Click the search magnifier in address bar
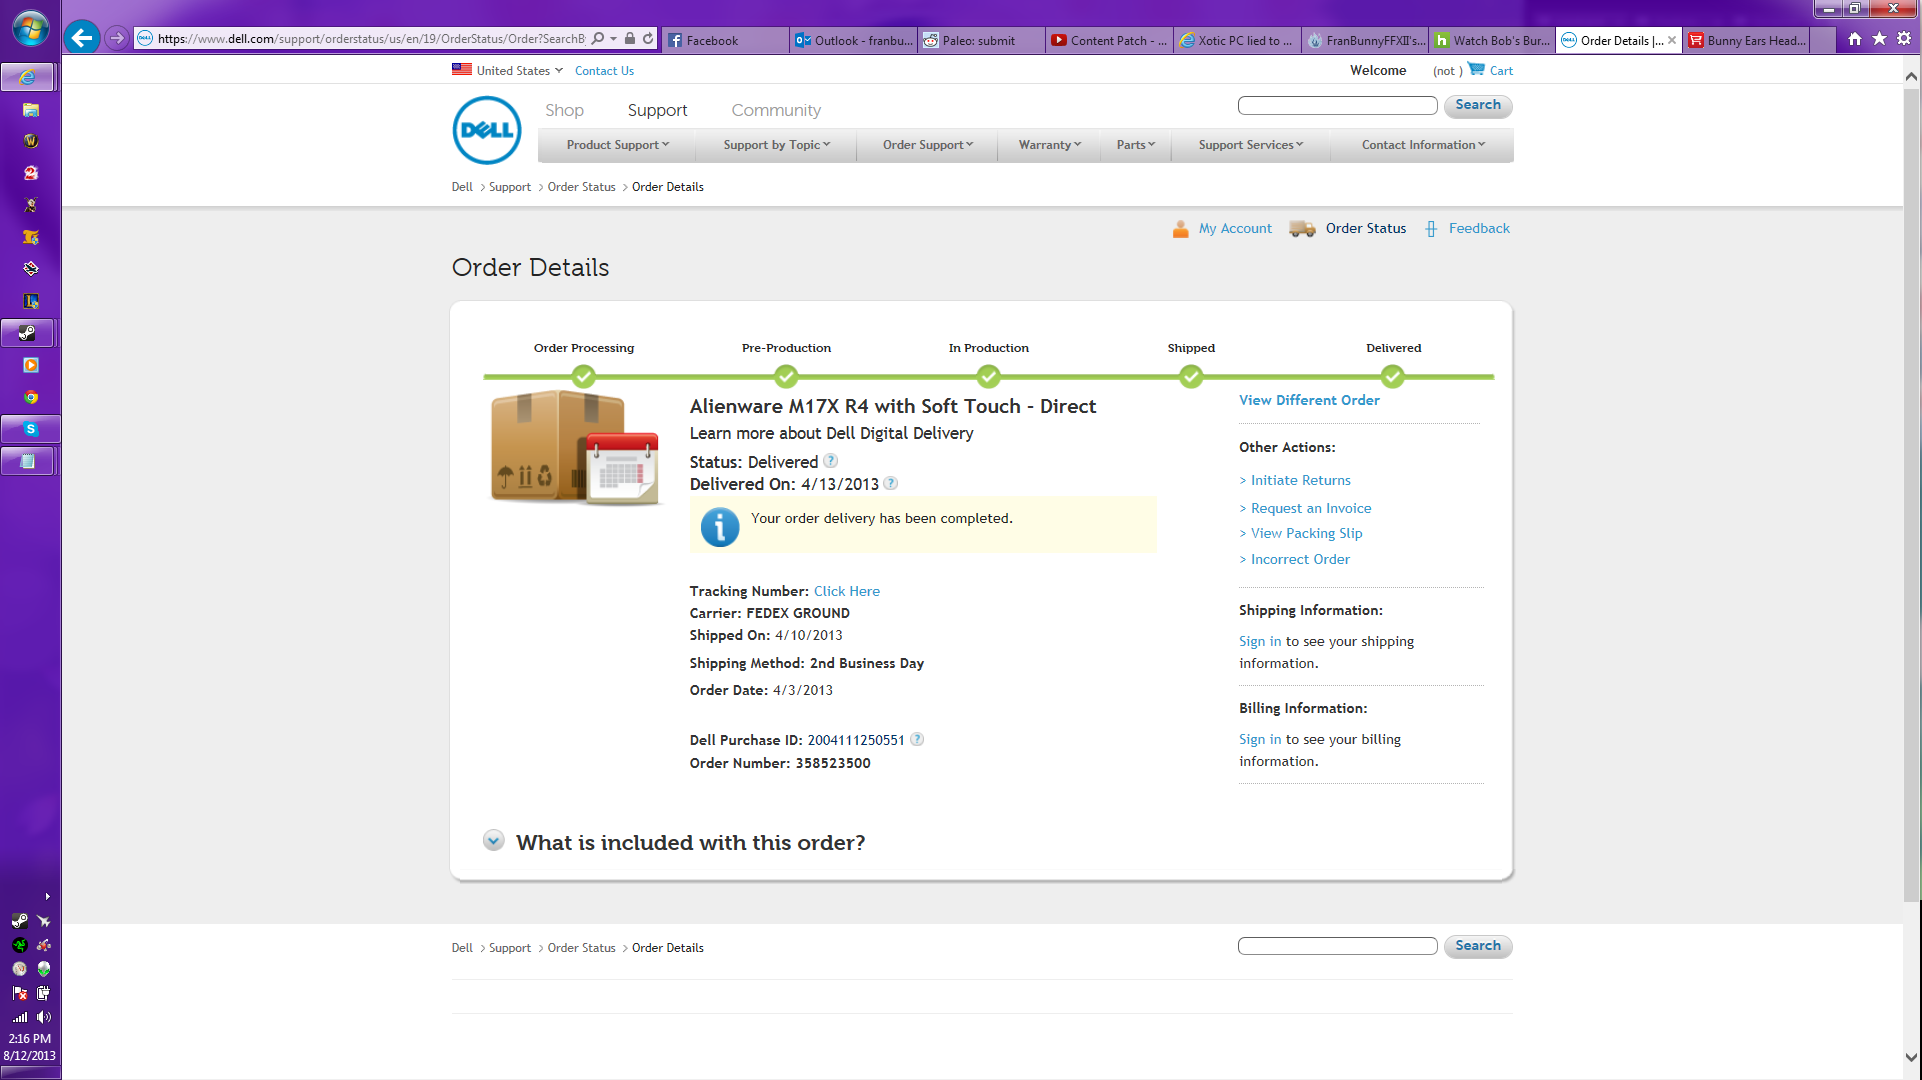Viewport: 1922px width, 1080px height. pos(598,39)
